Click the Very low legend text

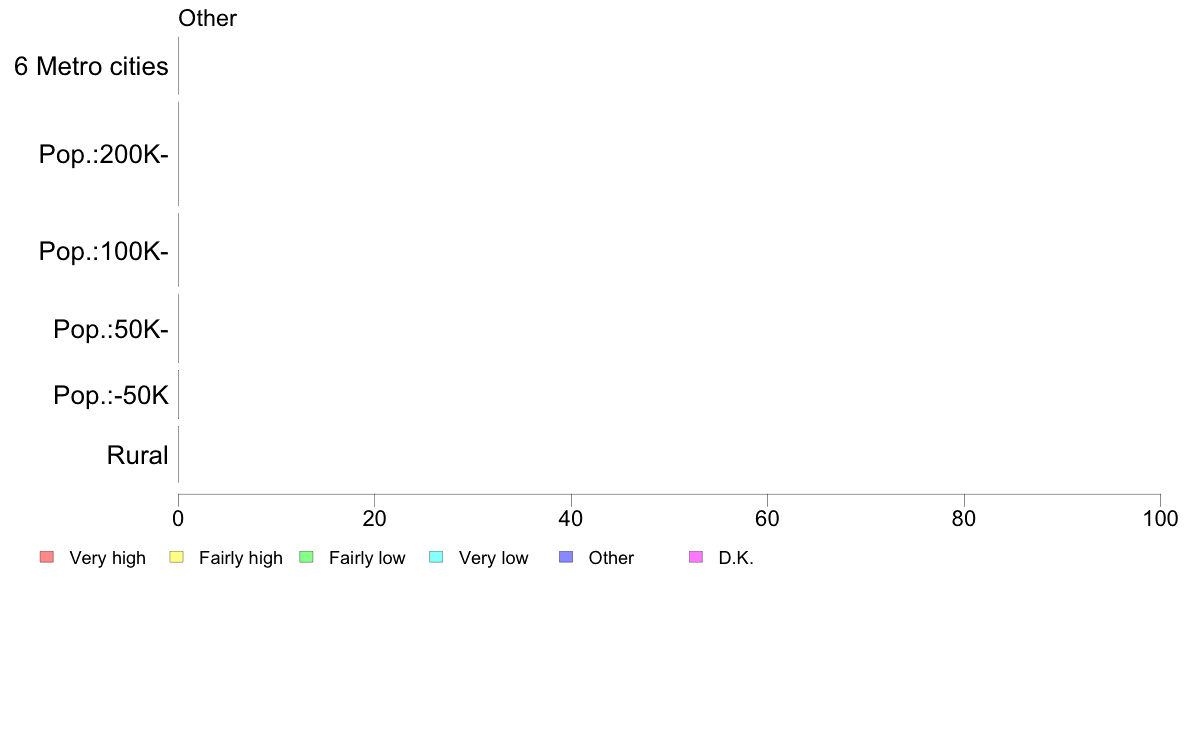pyautogui.click(x=493, y=558)
